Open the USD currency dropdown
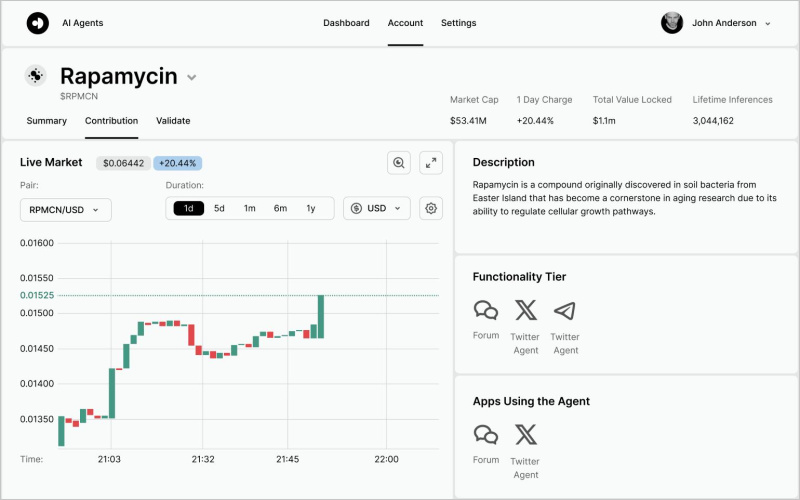This screenshot has width=800, height=500. pos(376,208)
